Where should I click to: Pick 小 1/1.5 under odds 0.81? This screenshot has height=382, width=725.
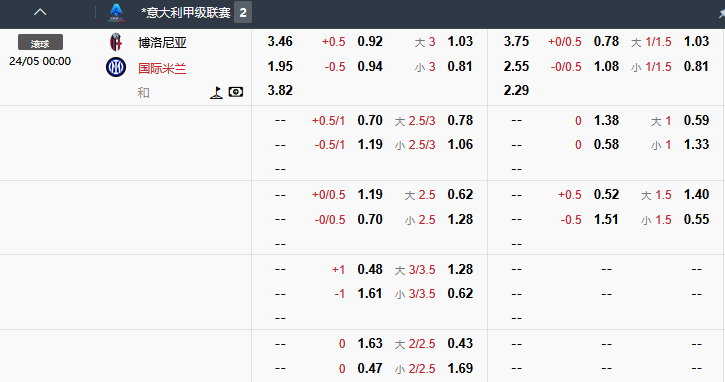point(696,66)
